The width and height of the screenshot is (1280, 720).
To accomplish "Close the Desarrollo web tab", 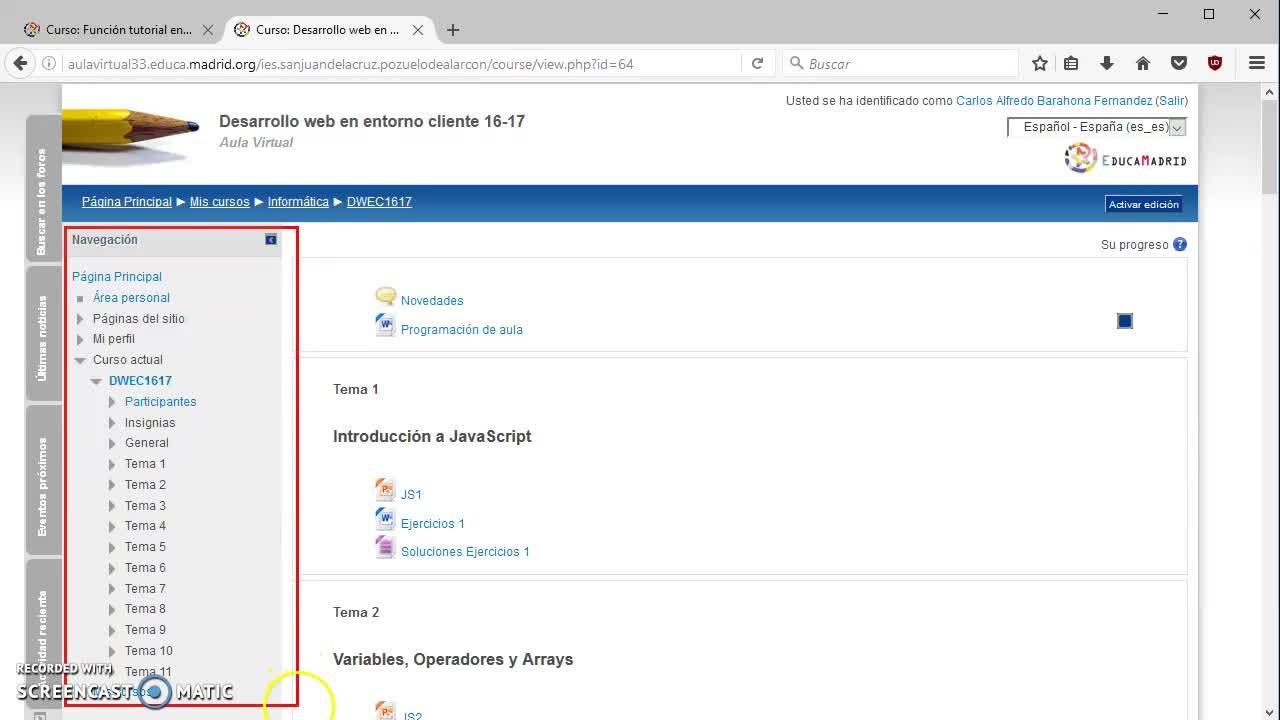I will 418,30.
